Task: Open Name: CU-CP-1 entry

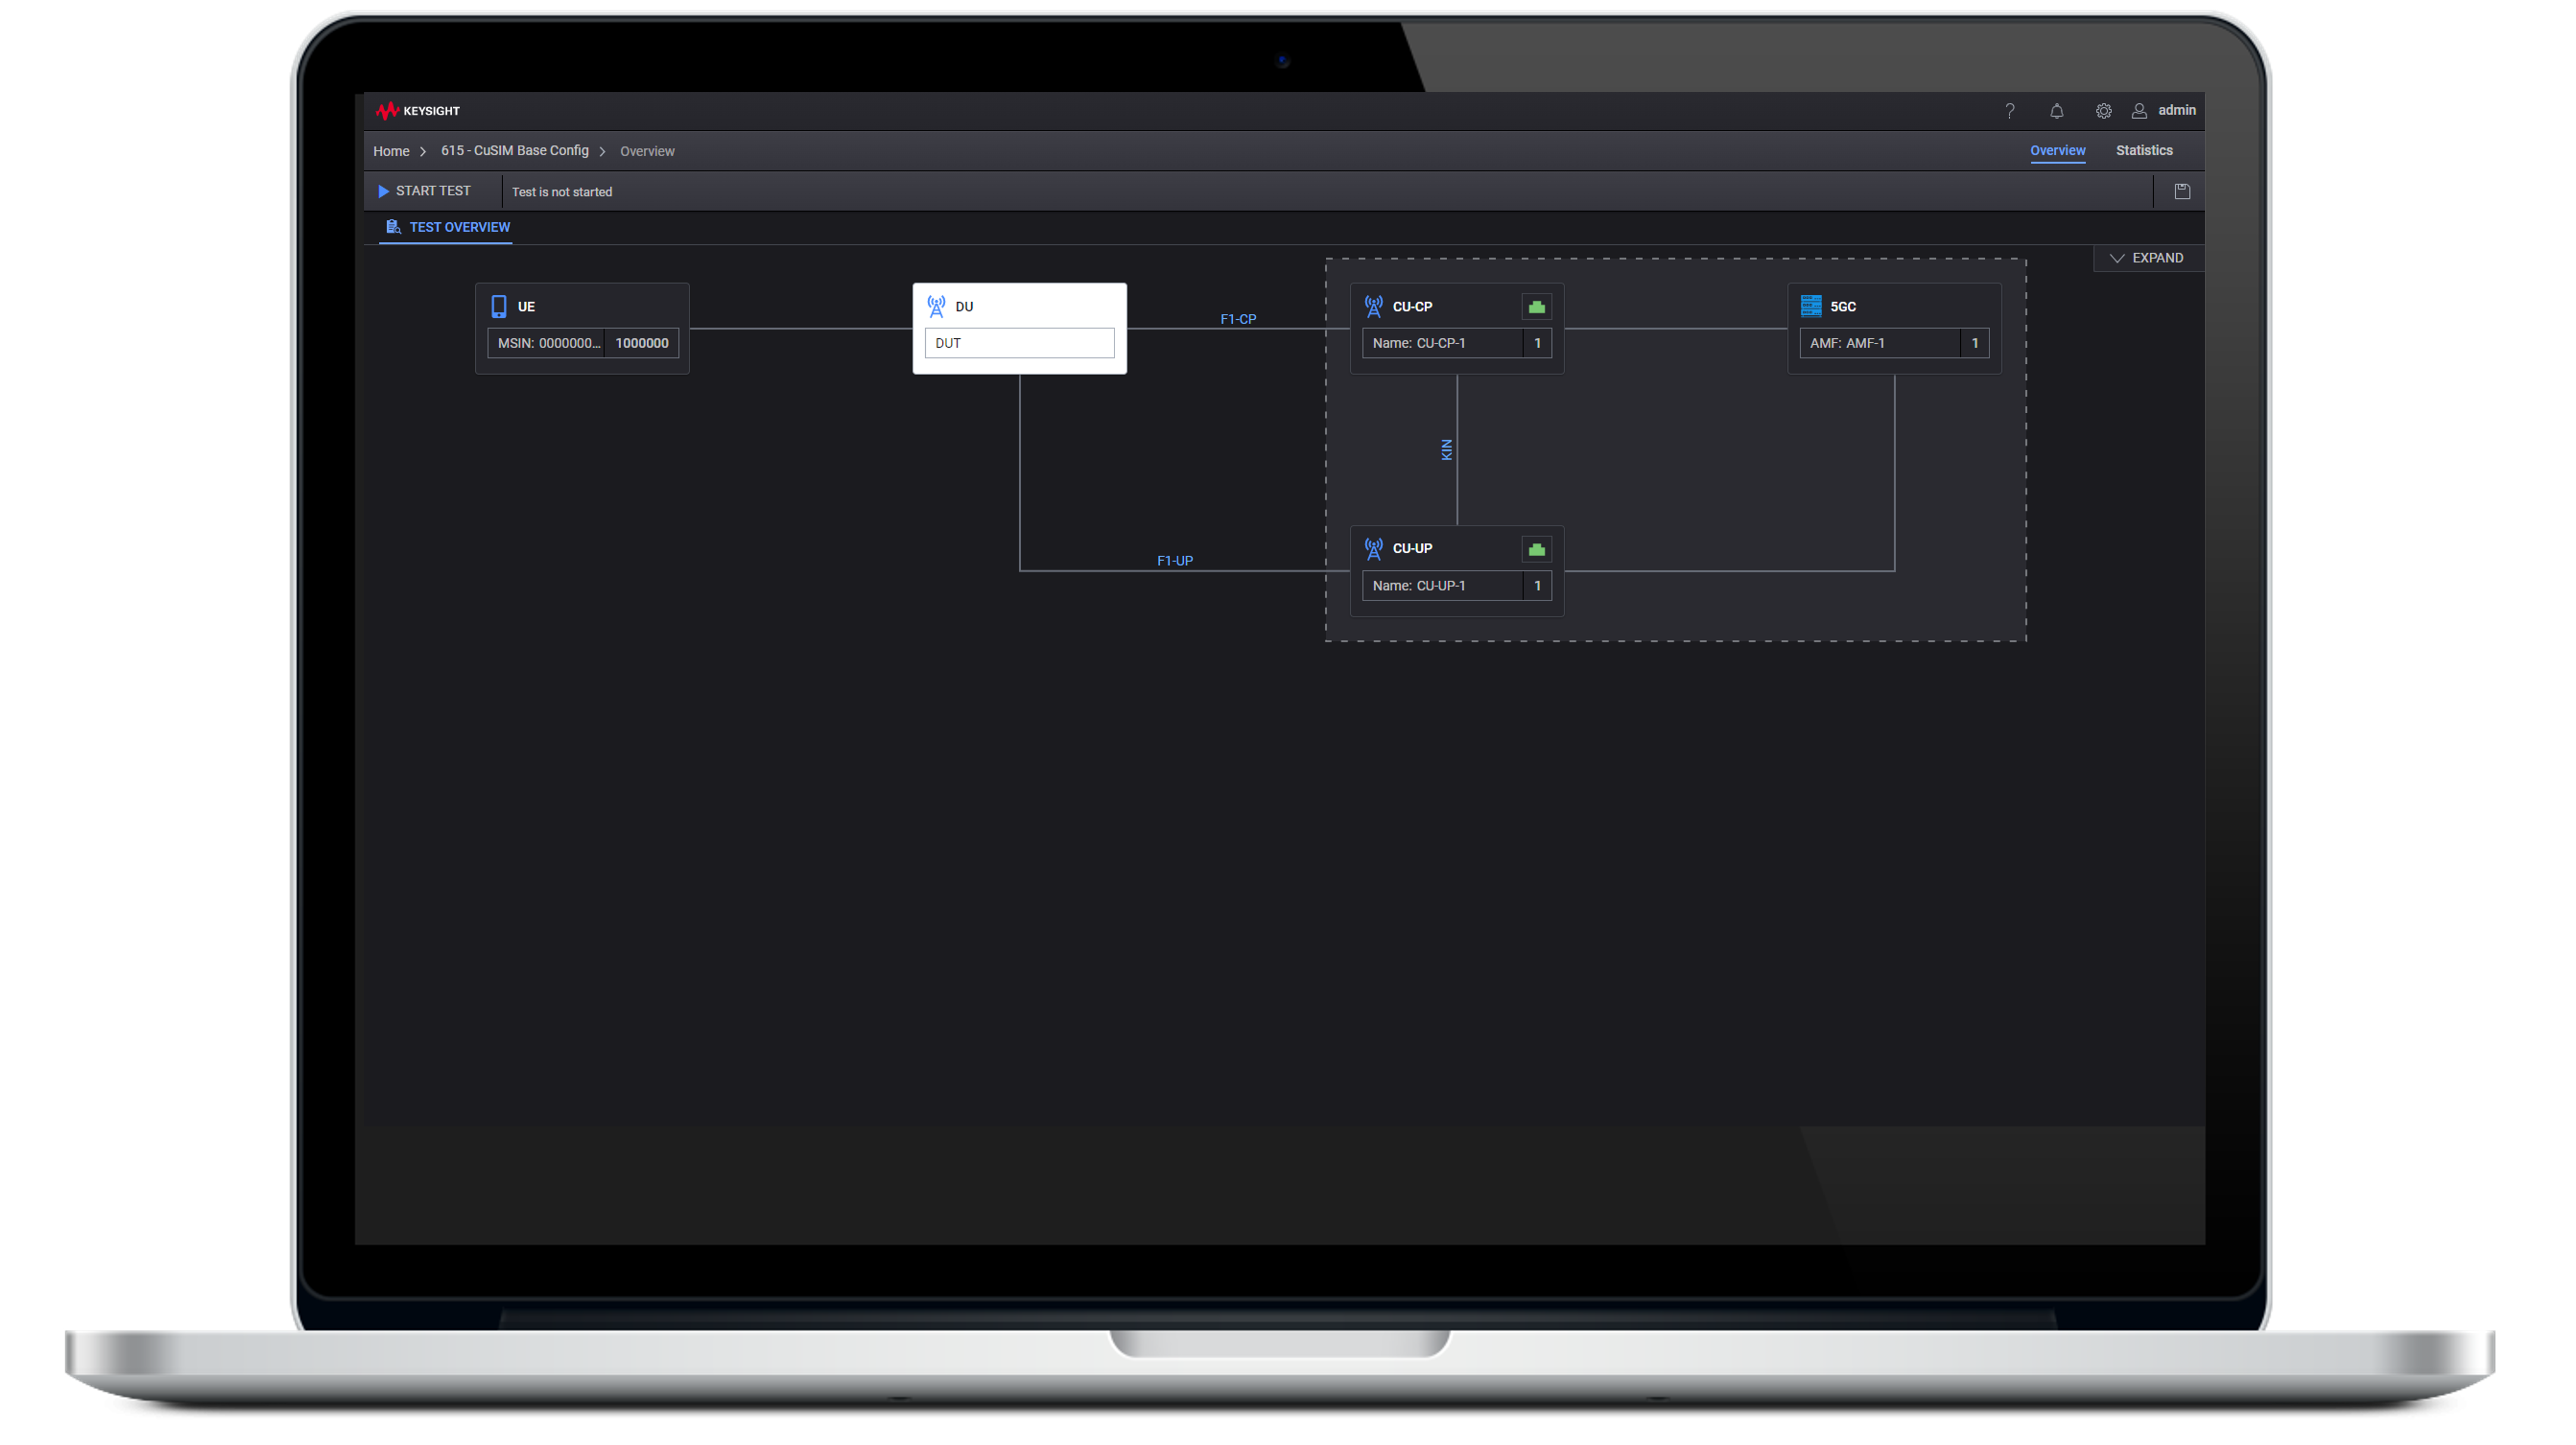Action: (1442, 343)
